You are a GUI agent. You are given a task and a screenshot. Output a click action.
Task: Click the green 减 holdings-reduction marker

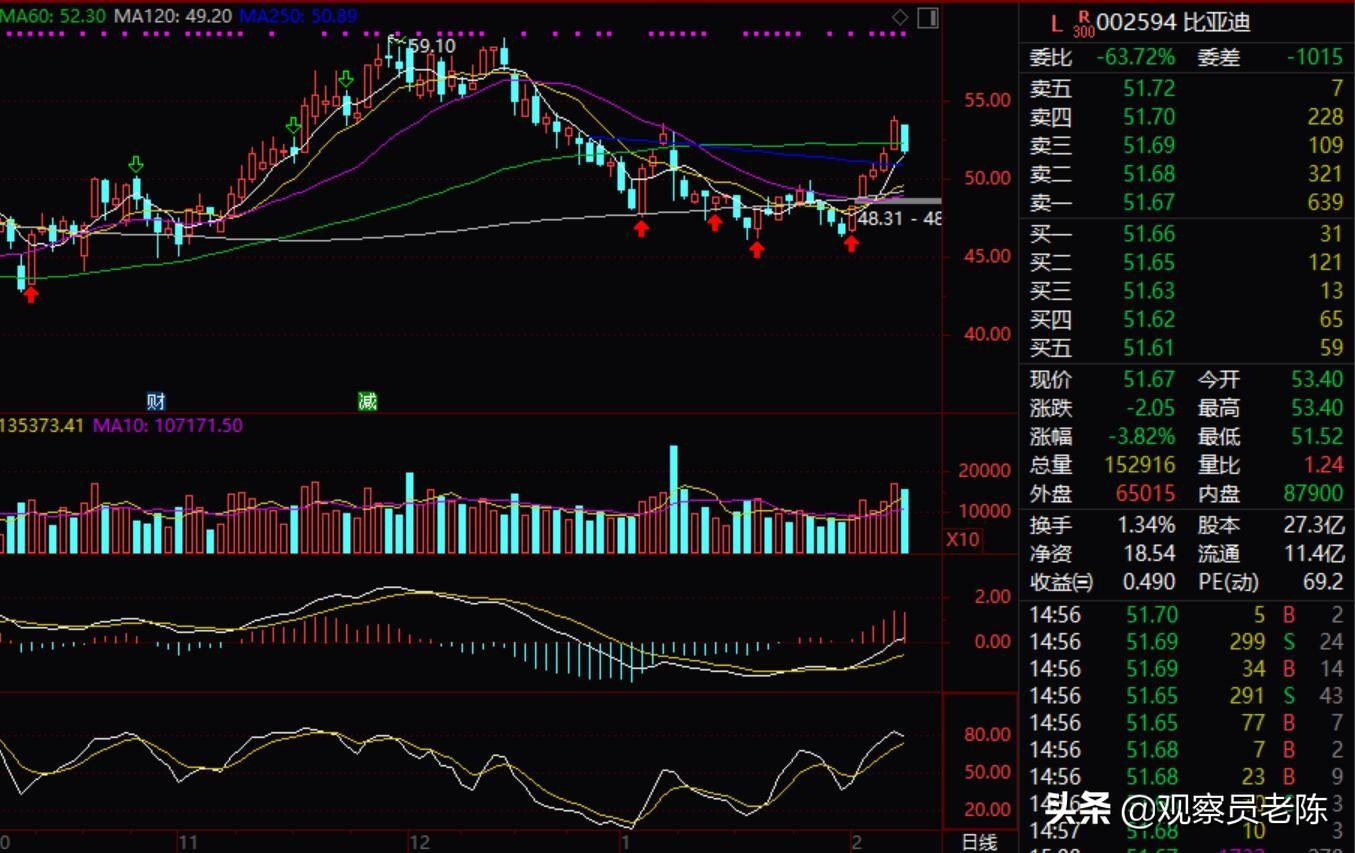click(x=368, y=402)
